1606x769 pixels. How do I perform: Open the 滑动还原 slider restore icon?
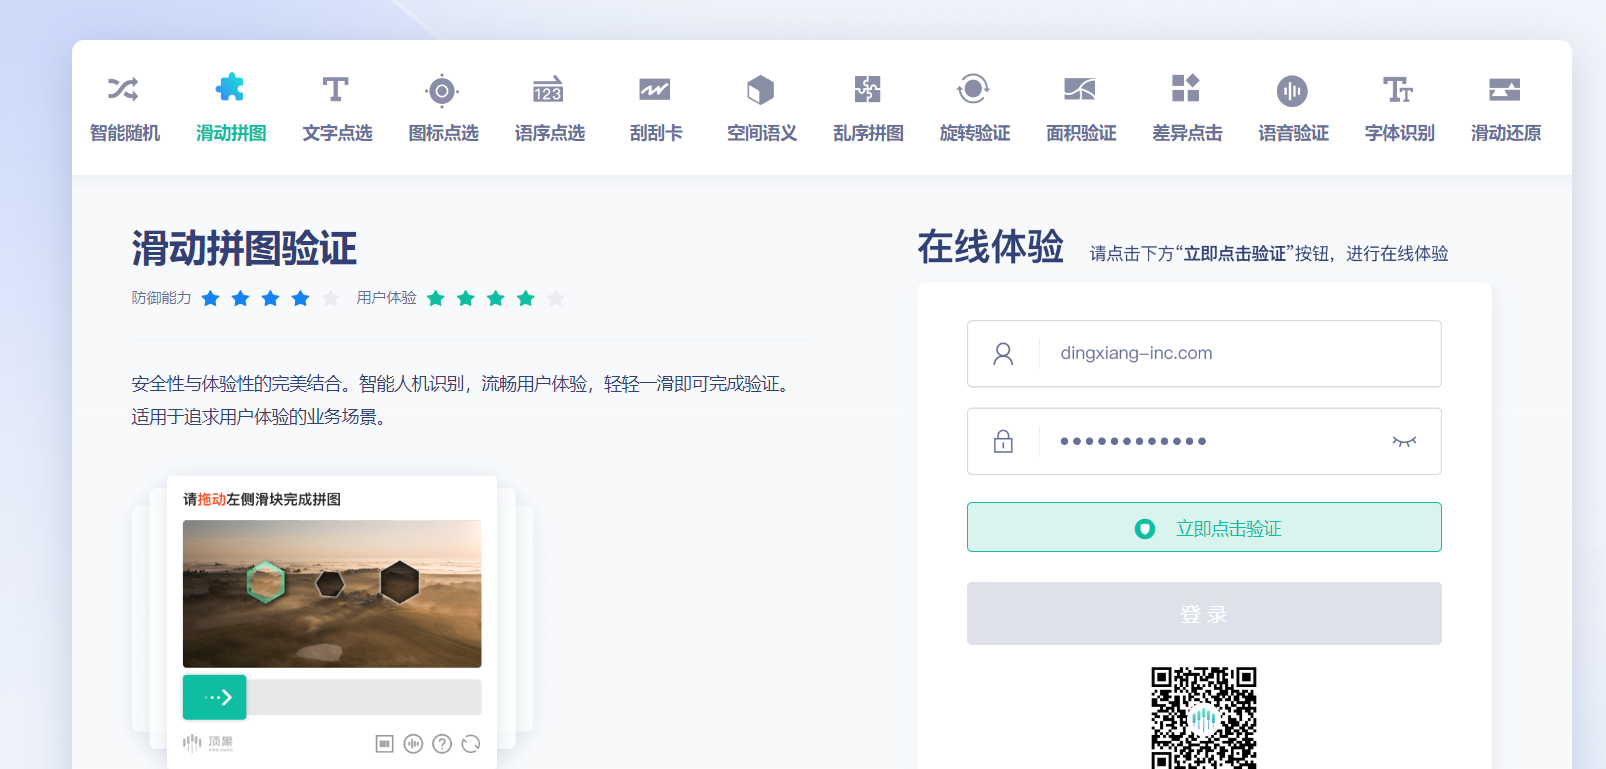coord(1504,89)
